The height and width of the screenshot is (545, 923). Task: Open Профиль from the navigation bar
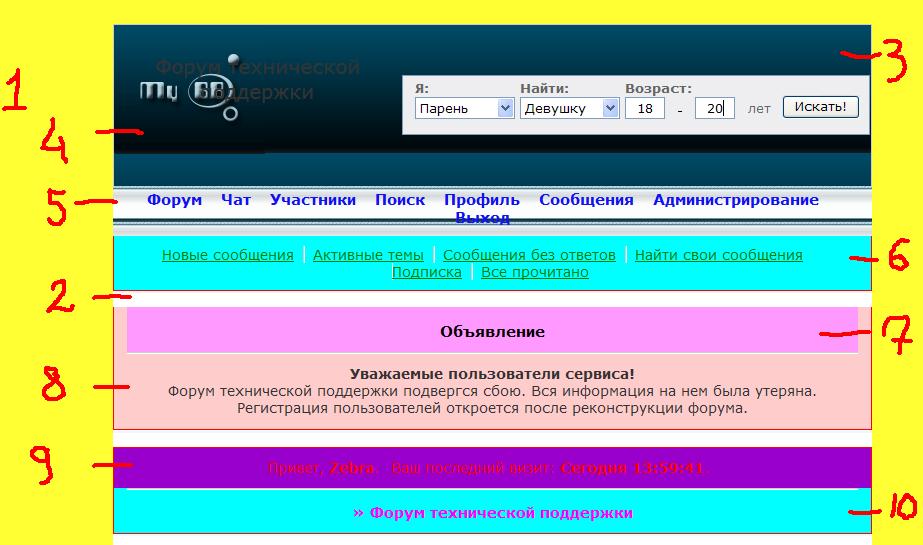482,200
